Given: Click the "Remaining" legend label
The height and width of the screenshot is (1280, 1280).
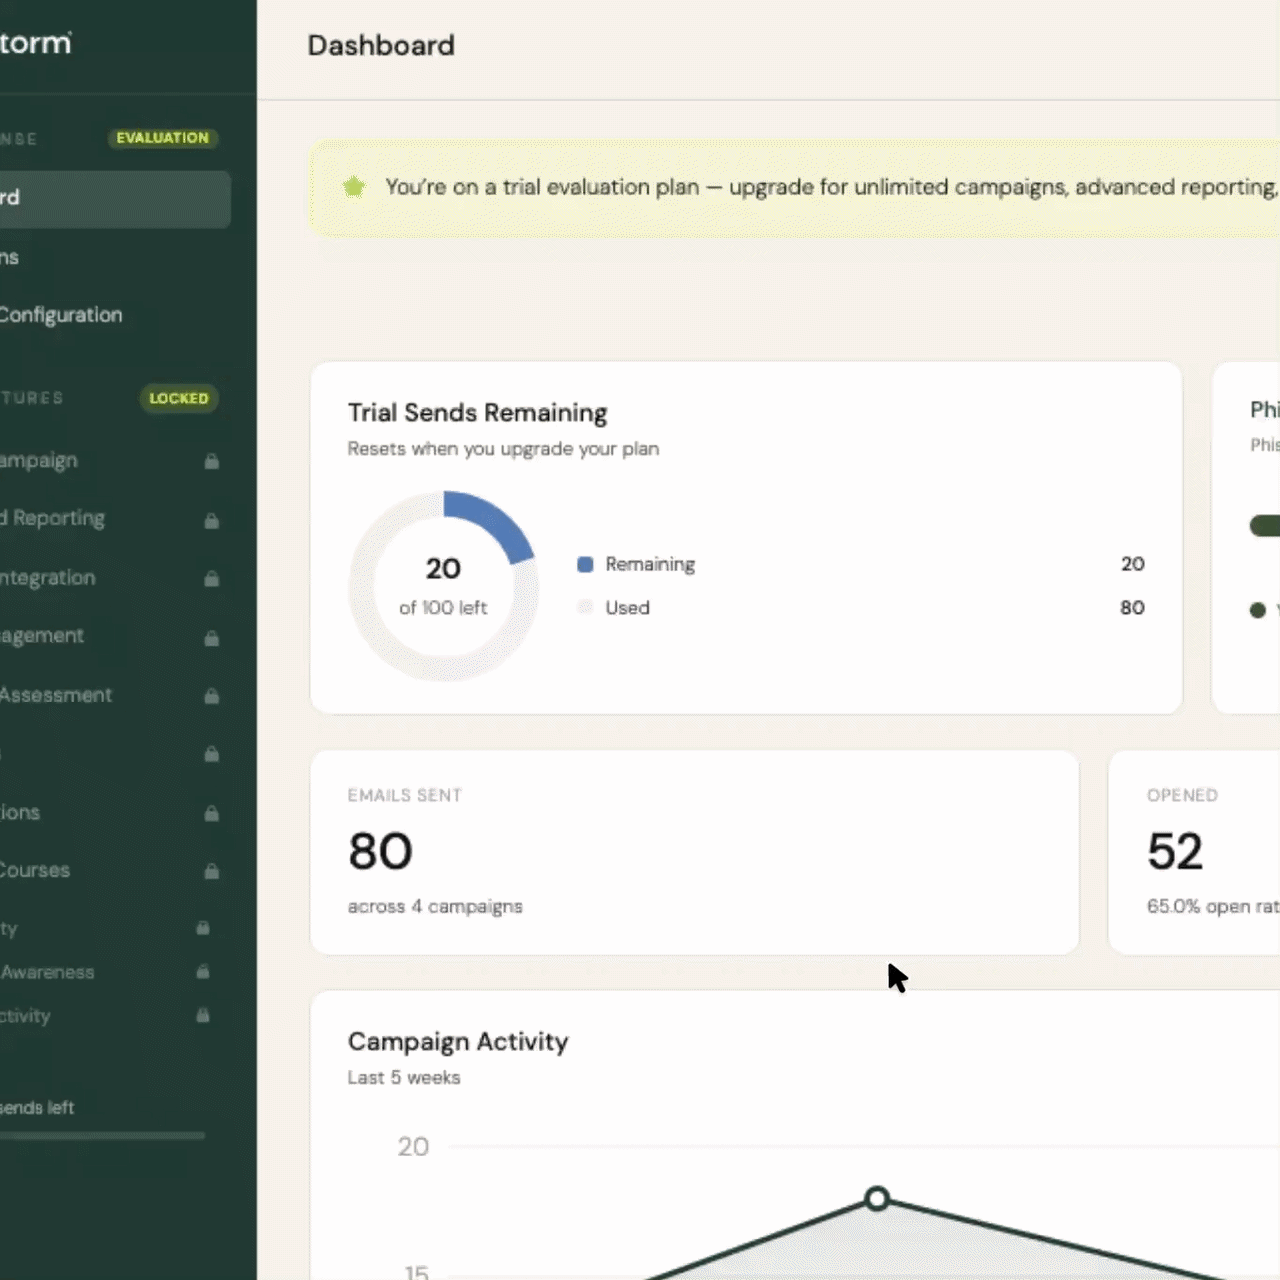Looking at the screenshot, I should click(650, 564).
